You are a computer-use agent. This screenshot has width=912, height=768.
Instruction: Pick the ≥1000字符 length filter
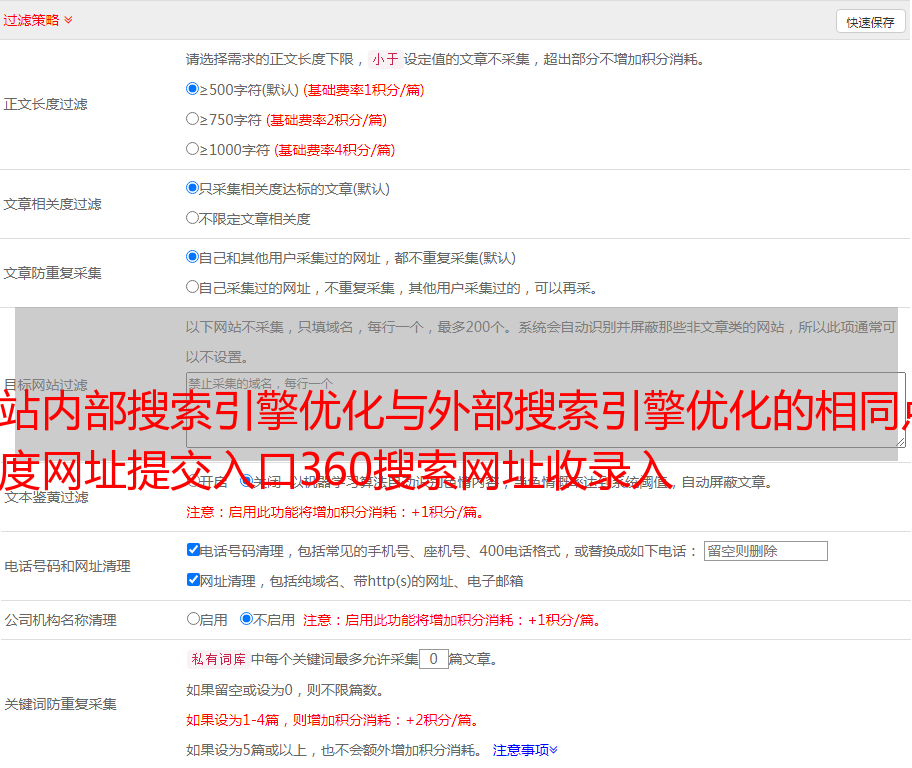tap(193, 149)
